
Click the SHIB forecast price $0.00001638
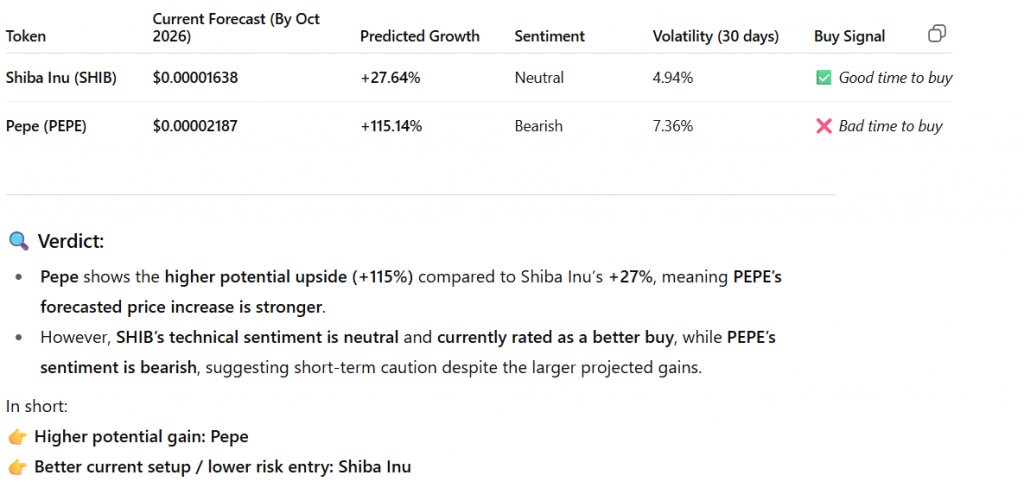195,78
